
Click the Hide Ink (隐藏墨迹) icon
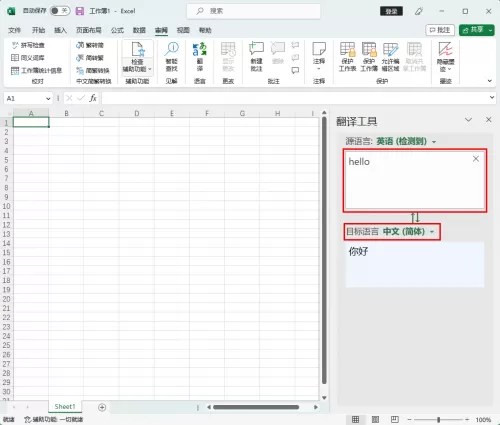(x=445, y=49)
